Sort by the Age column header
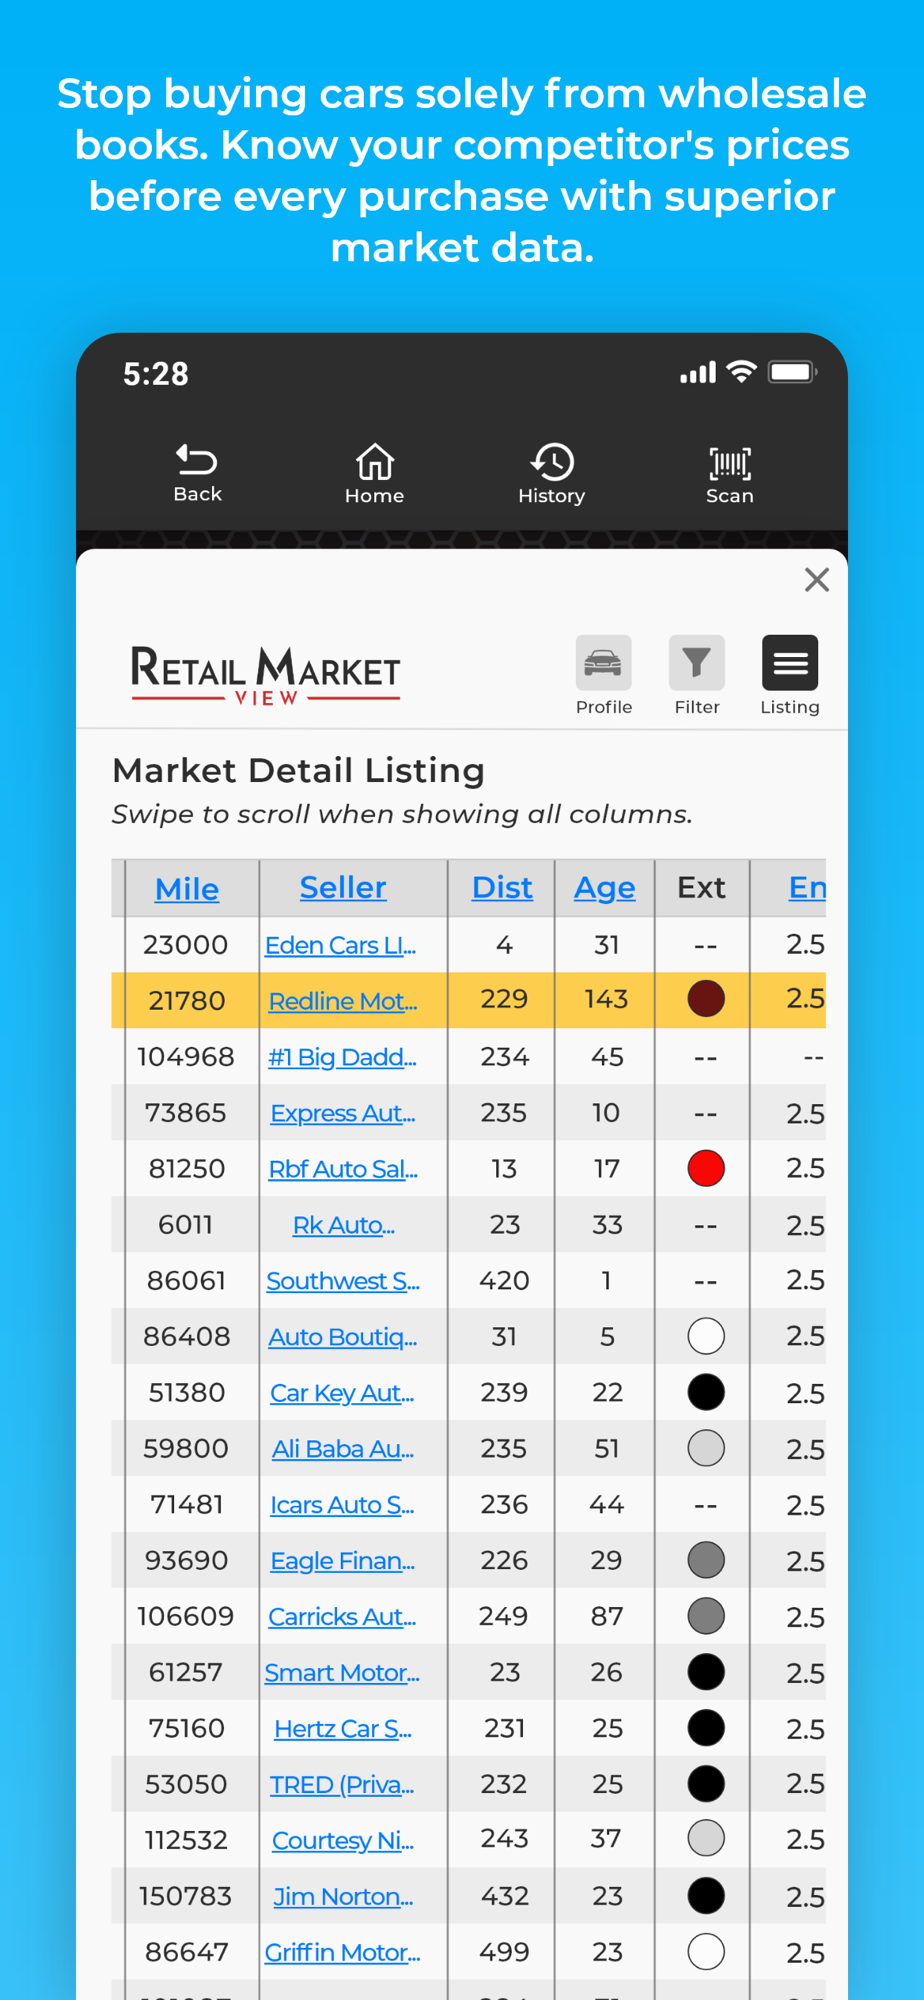924x2000 pixels. pyautogui.click(x=604, y=888)
